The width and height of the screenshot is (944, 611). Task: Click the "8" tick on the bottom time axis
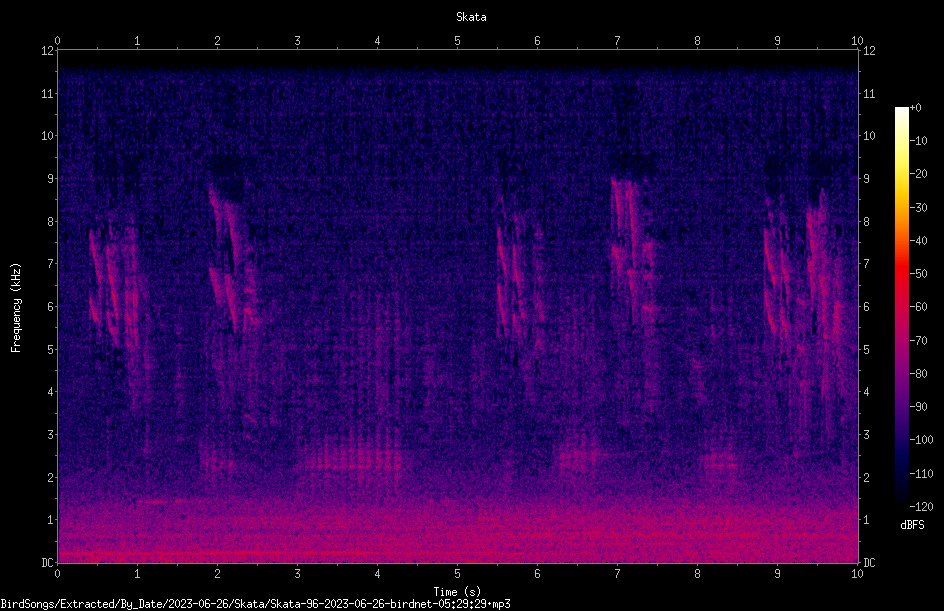pos(697,574)
